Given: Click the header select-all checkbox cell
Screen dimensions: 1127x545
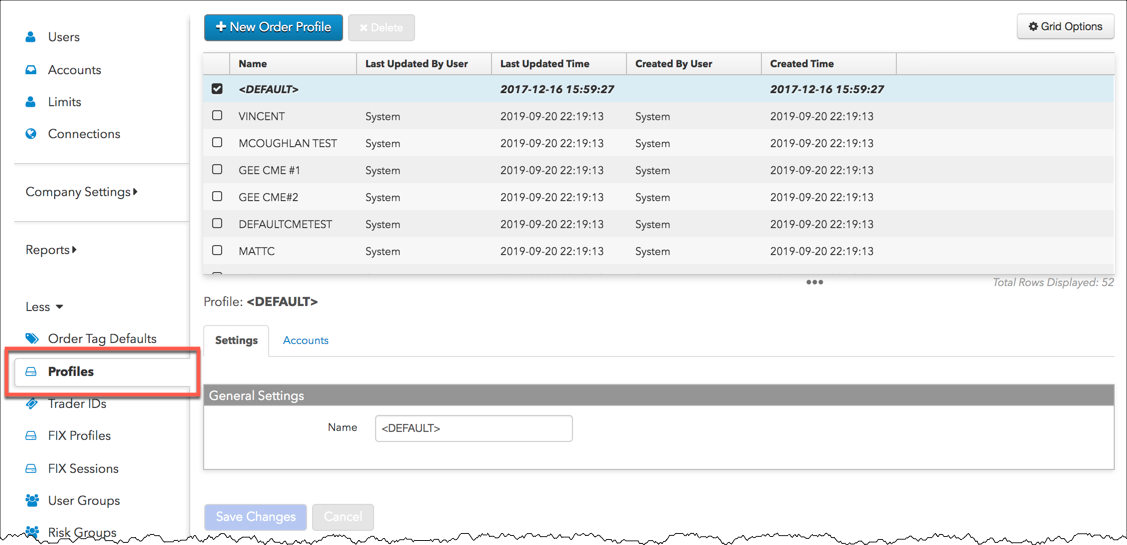Looking at the screenshot, I should pyautogui.click(x=216, y=63).
